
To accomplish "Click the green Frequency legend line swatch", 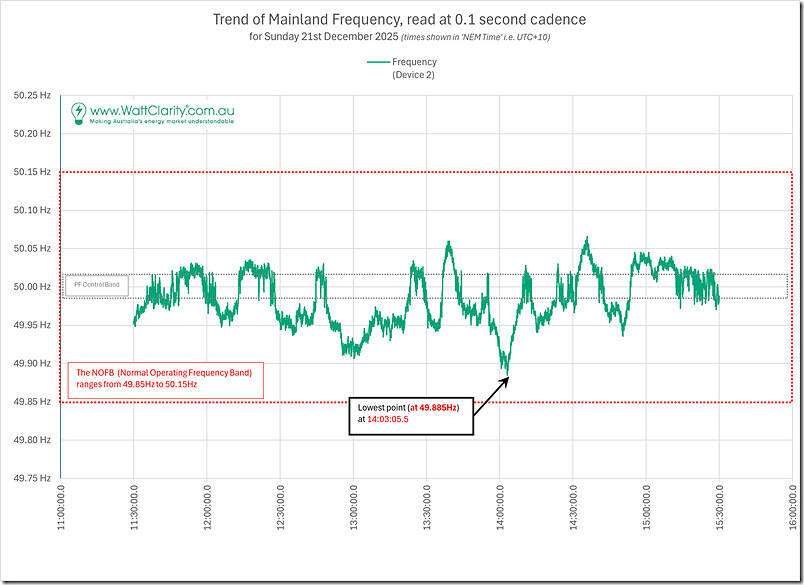I will click(378, 62).
